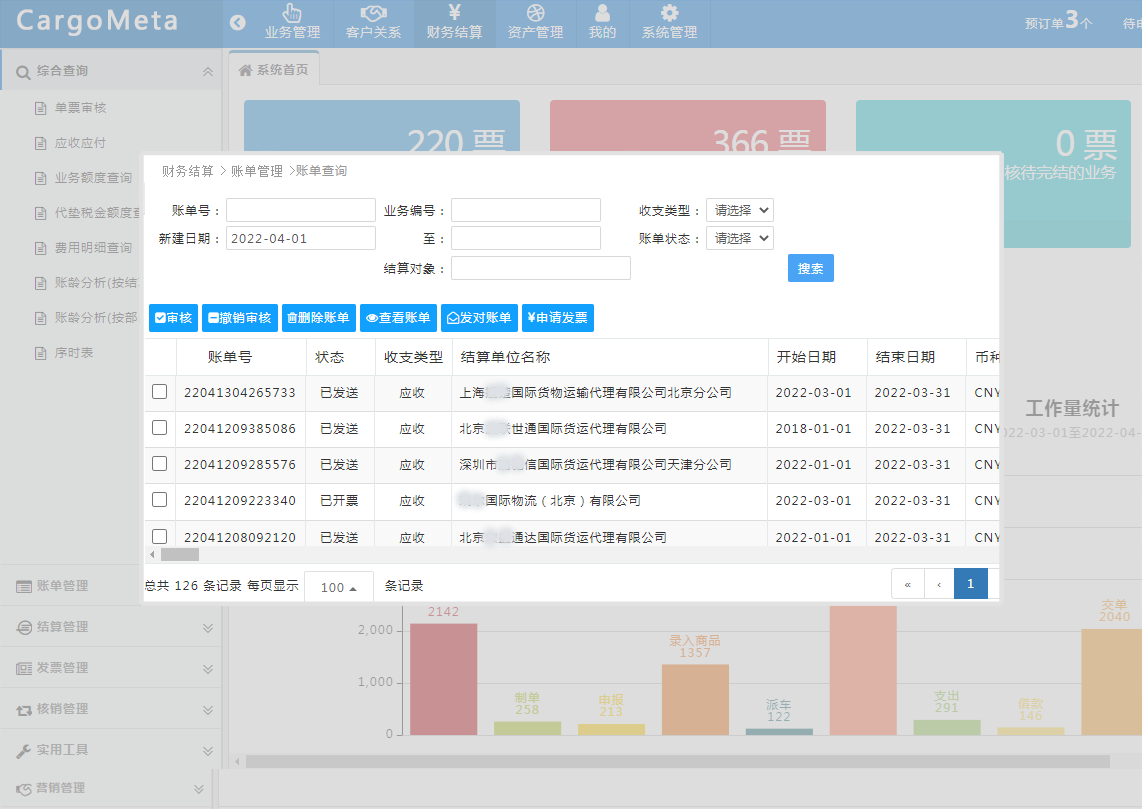
Task: Tick checkbox for bill 22041209385086
Action: point(160,427)
